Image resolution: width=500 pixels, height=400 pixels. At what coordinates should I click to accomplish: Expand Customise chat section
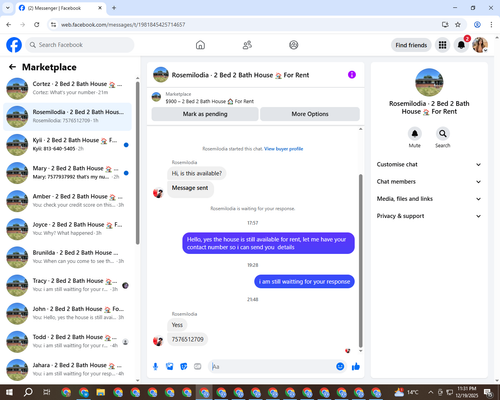429,164
